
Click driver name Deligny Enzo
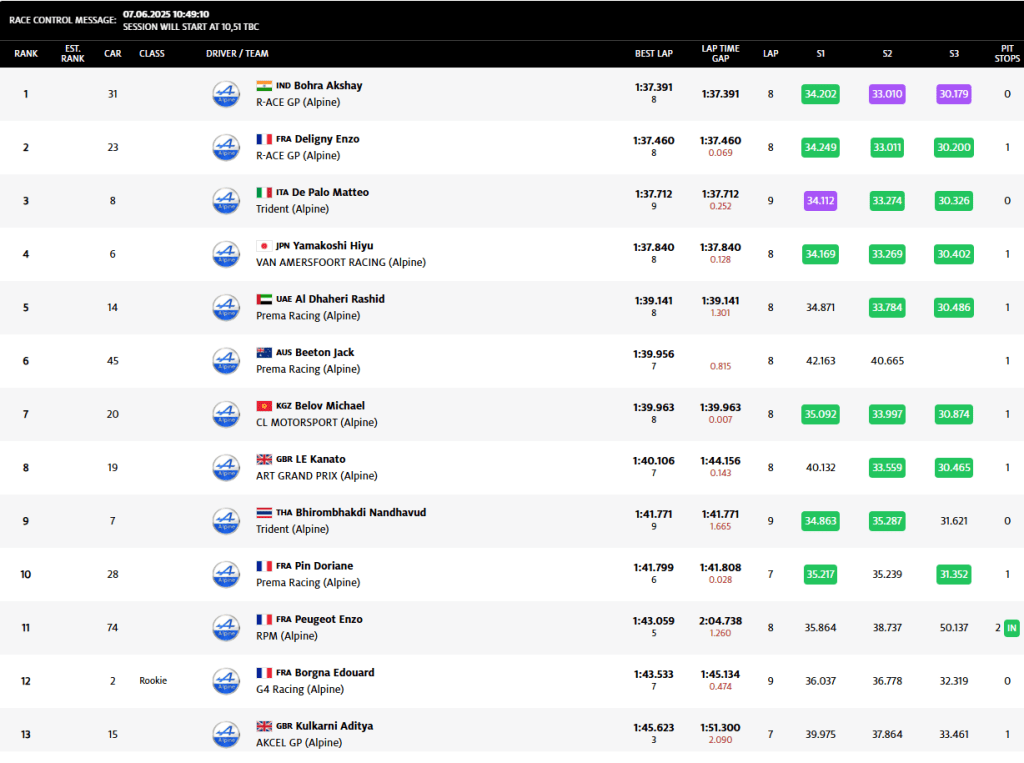[x=327, y=139]
